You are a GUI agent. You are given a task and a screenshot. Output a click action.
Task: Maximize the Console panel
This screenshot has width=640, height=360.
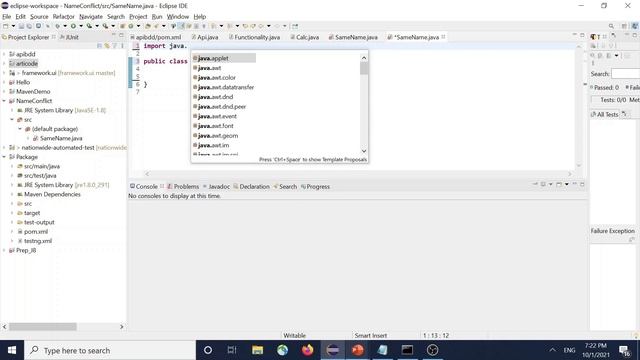pos(582,184)
